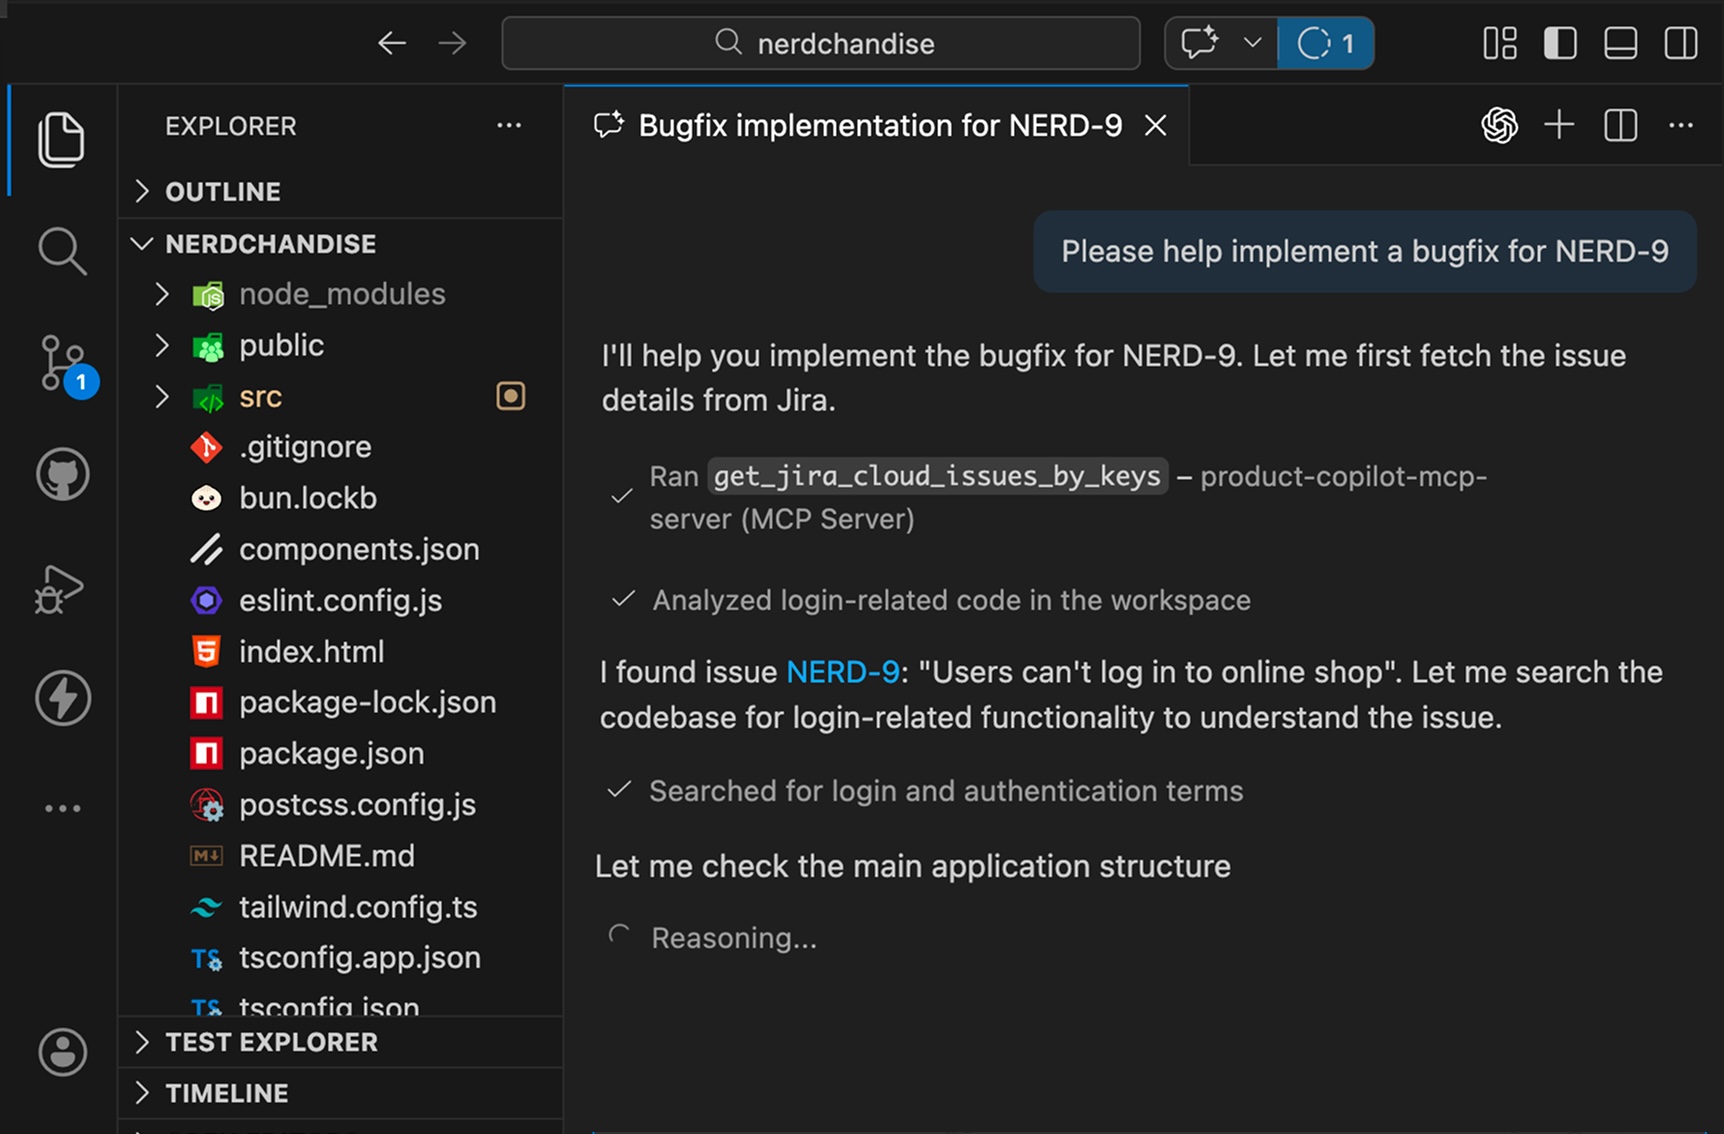Screen dimensions: 1724x1134
Task: Expand the src folder
Action: (x=260, y=397)
